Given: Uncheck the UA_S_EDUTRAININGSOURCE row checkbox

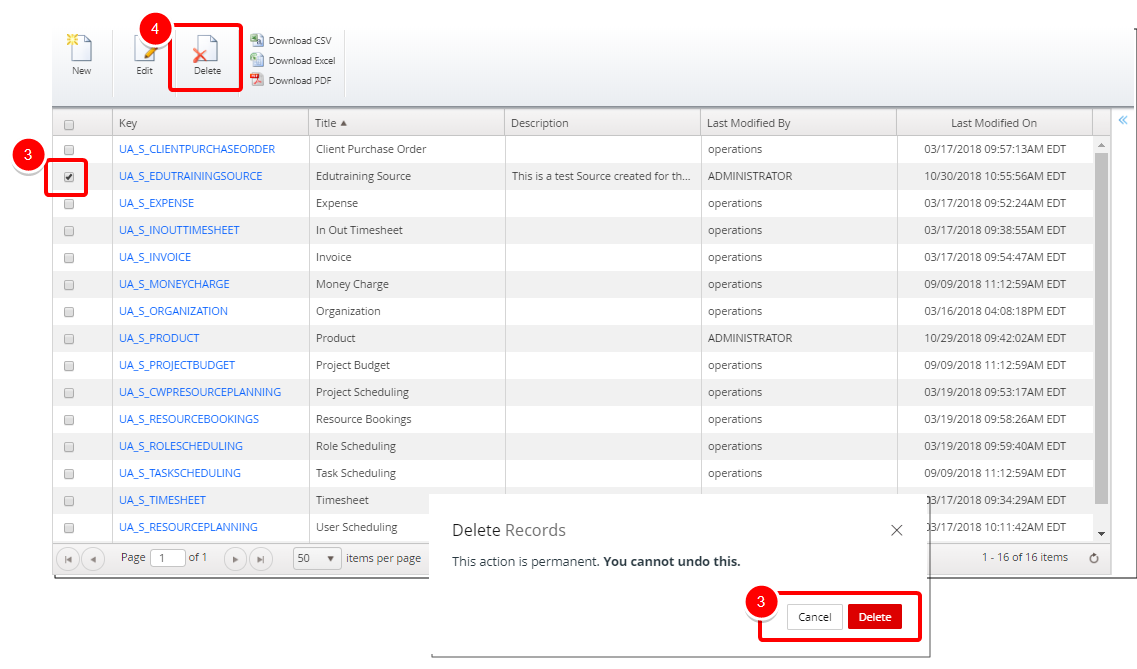Looking at the screenshot, I should point(69,177).
